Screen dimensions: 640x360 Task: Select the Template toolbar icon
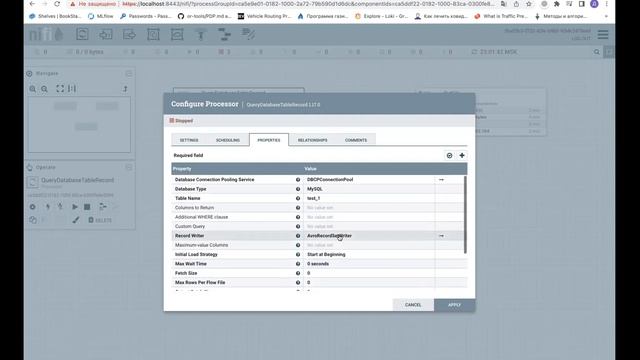[x=224, y=34]
